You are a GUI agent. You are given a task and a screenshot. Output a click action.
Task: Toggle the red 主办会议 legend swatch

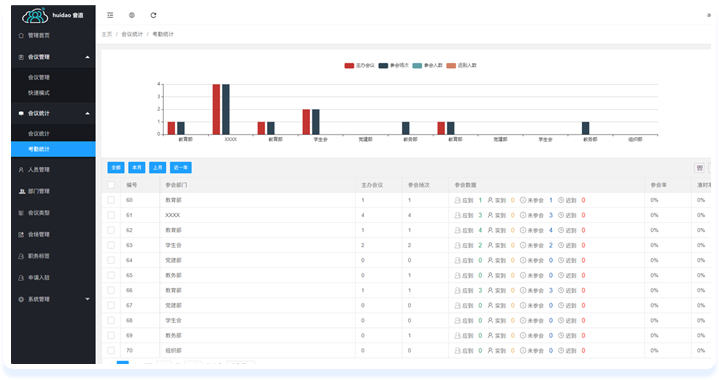point(349,66)
